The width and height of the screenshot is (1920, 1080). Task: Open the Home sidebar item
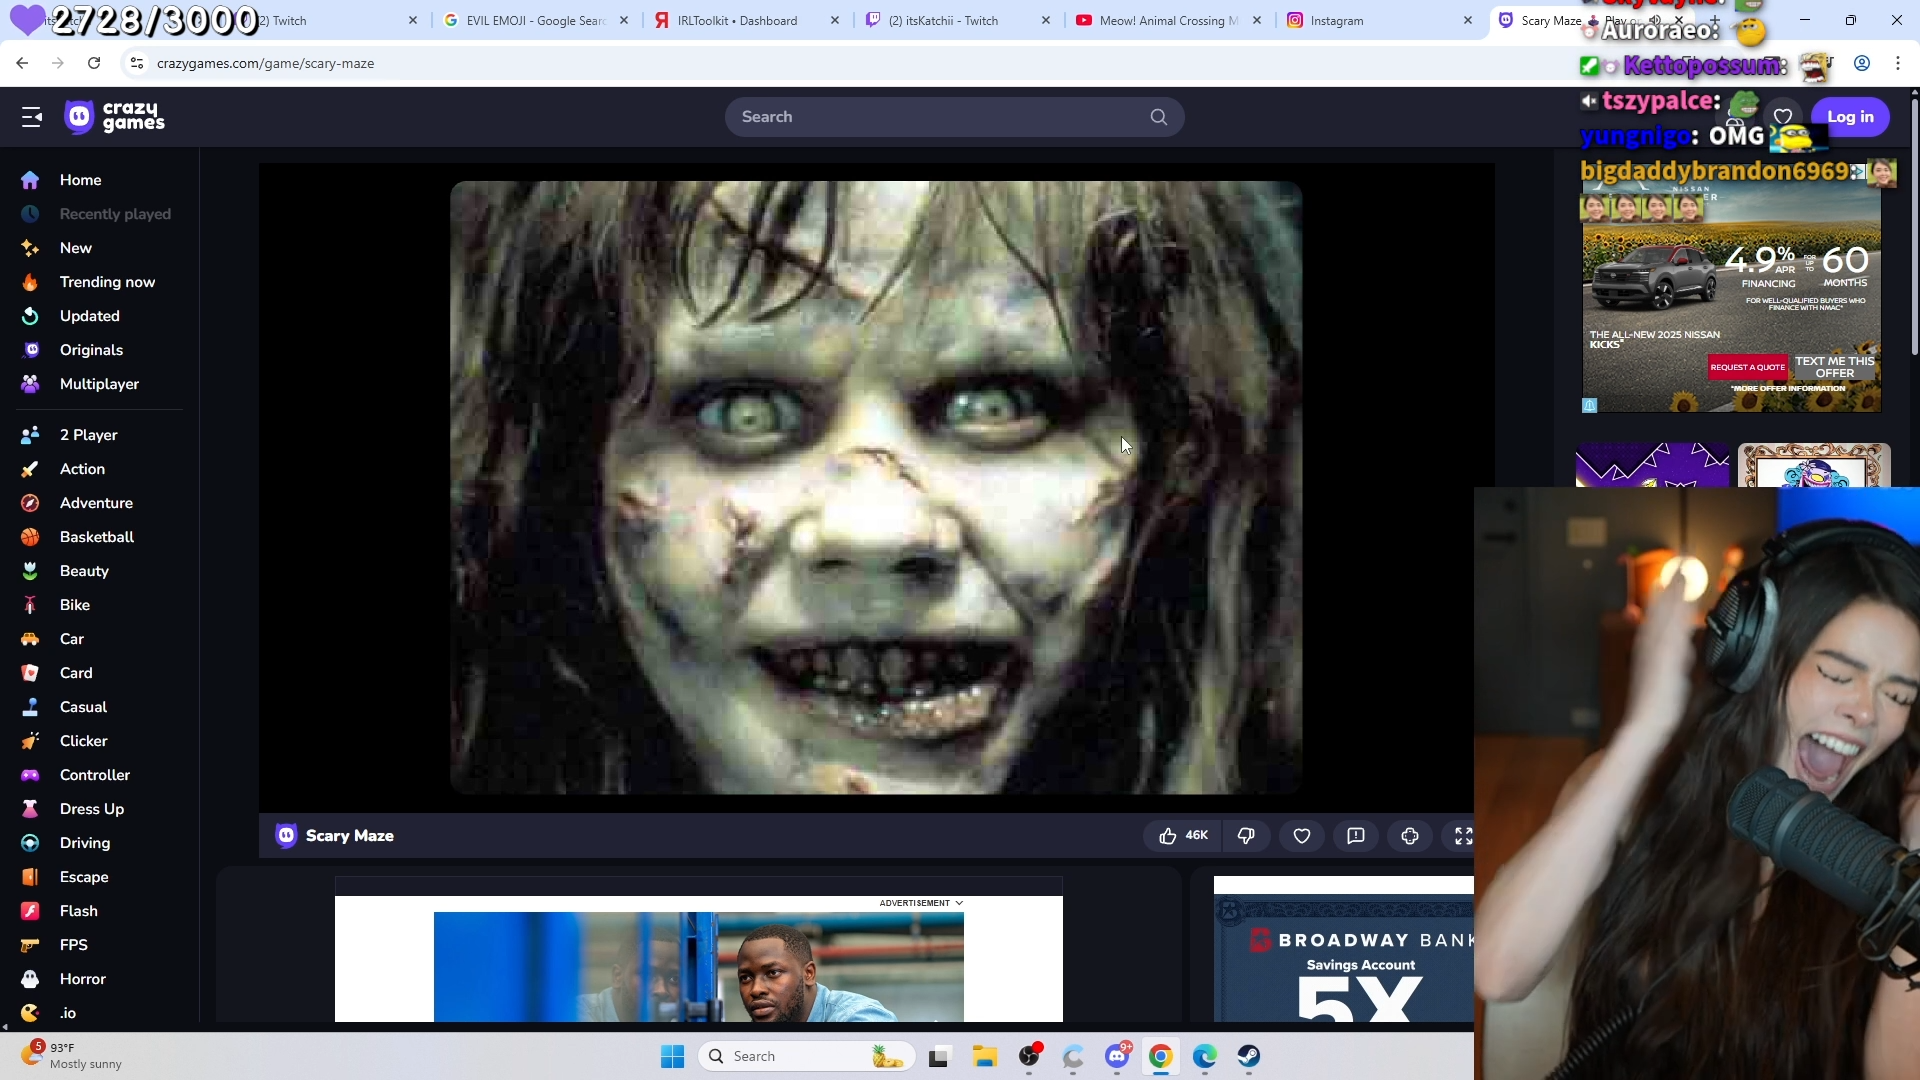coord(80,180)
